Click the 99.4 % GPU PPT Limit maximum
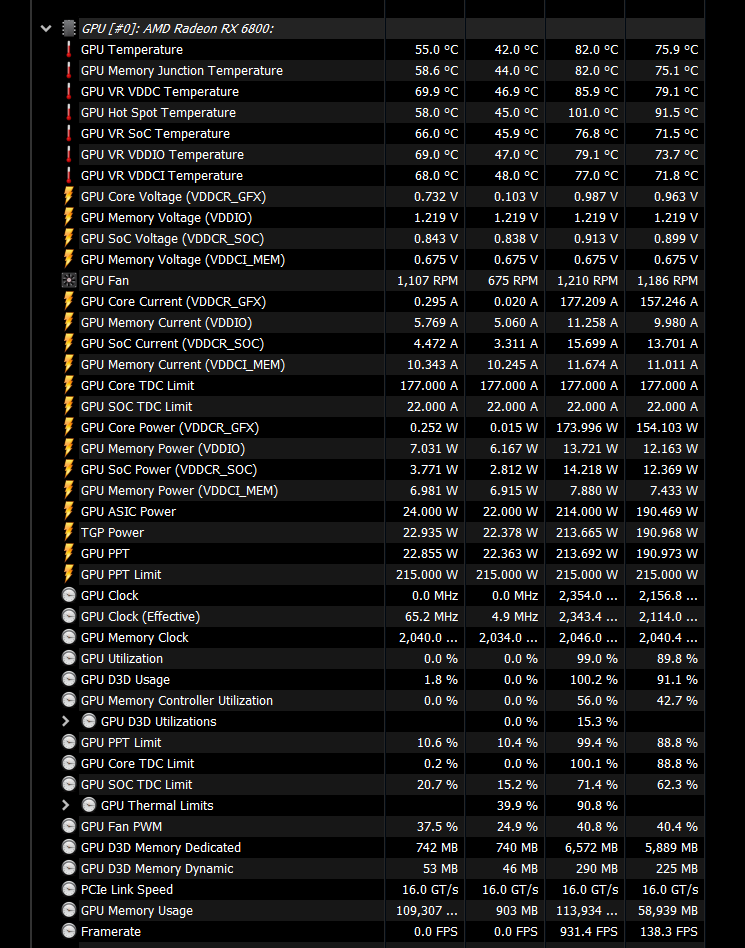Image resolution: width=745 pixels, height=948 pixels. coord(597,742)
